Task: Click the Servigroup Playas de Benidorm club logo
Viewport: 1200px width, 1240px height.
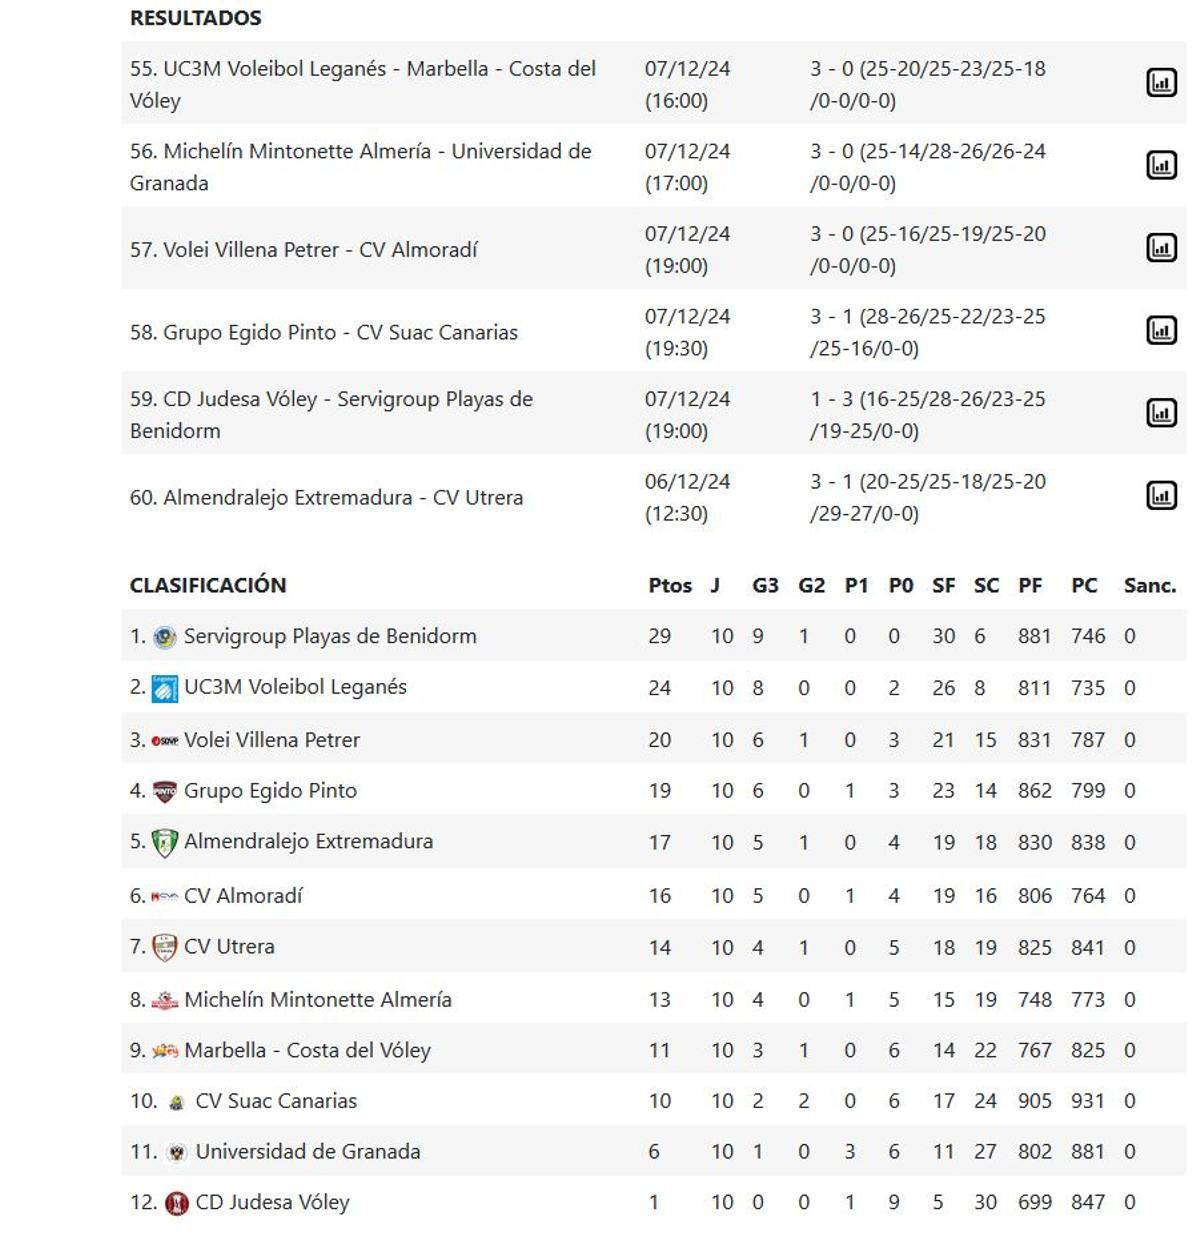Action: 166,636
